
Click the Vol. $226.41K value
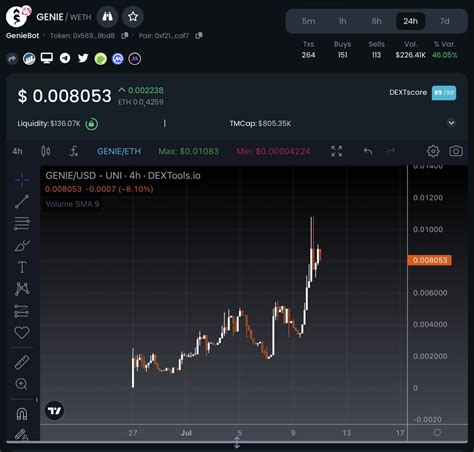pyautogui.click(x=410, y=55)
